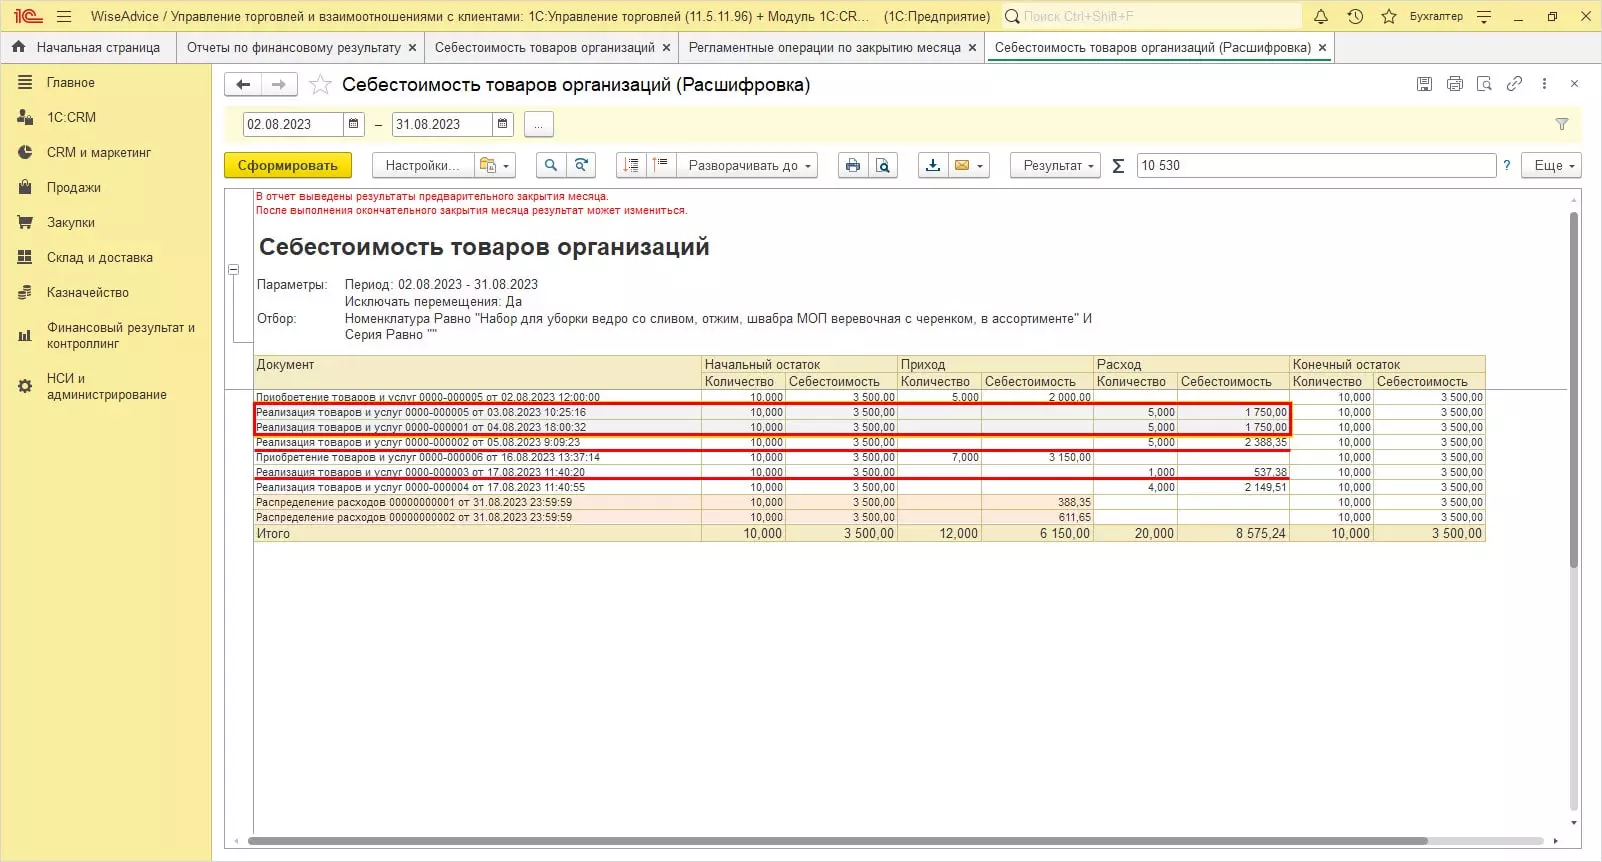Open the 'Результат' dropdown
Viewport: 1602px width, 862px height.
1058,166
